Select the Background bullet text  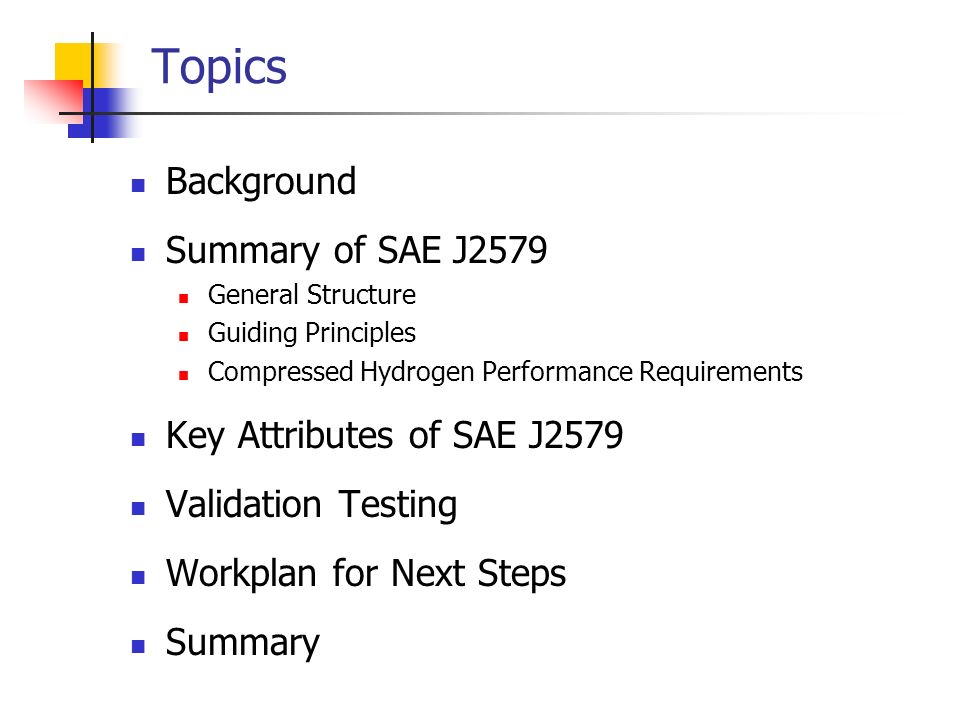(261, 182)
